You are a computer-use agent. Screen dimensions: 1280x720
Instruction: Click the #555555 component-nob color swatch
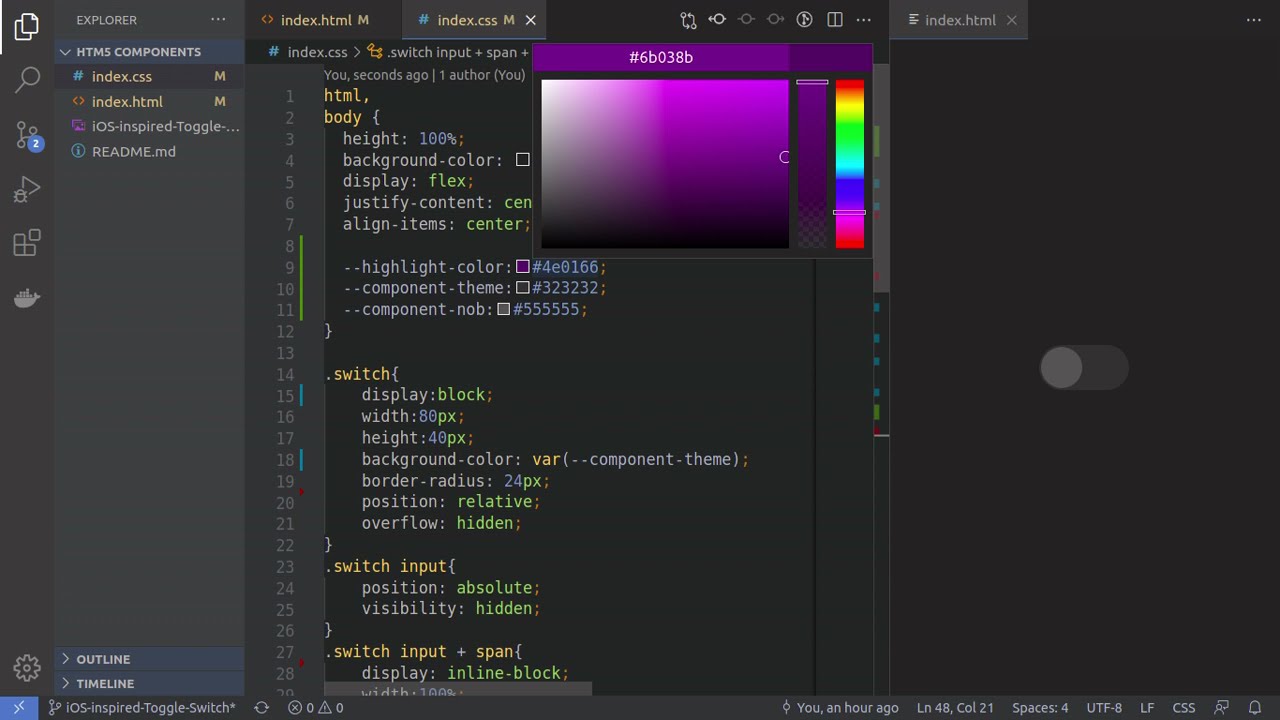pyautogui.click(x=503, y=310)
